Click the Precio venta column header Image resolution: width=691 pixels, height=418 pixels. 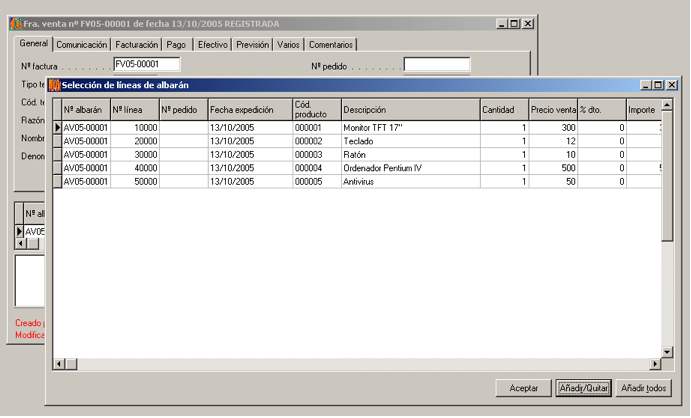(553, 109)
